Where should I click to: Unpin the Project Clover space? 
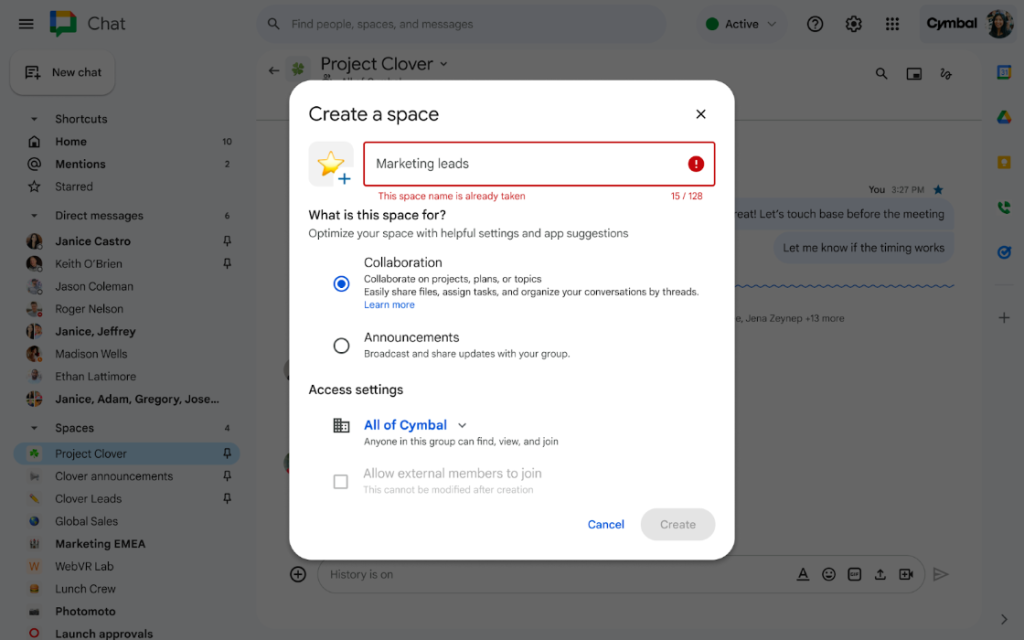[227, 453]
